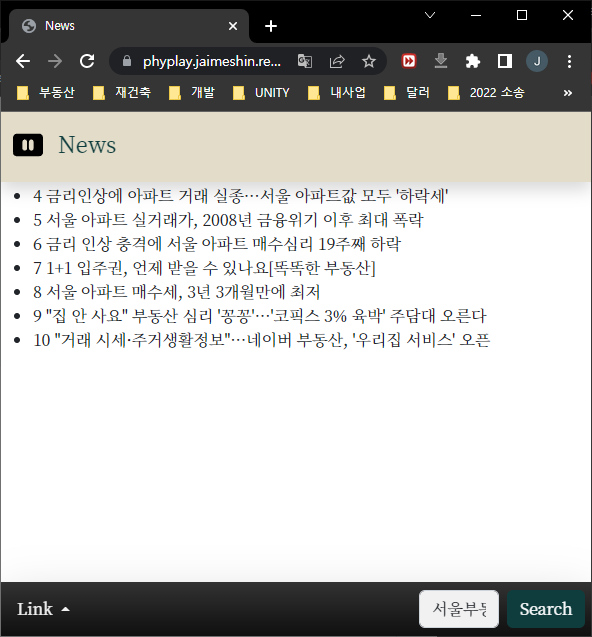Image resolution: width=592 pixels, height=637 pixels.
Task: Close the News tab
Action: 233,26
